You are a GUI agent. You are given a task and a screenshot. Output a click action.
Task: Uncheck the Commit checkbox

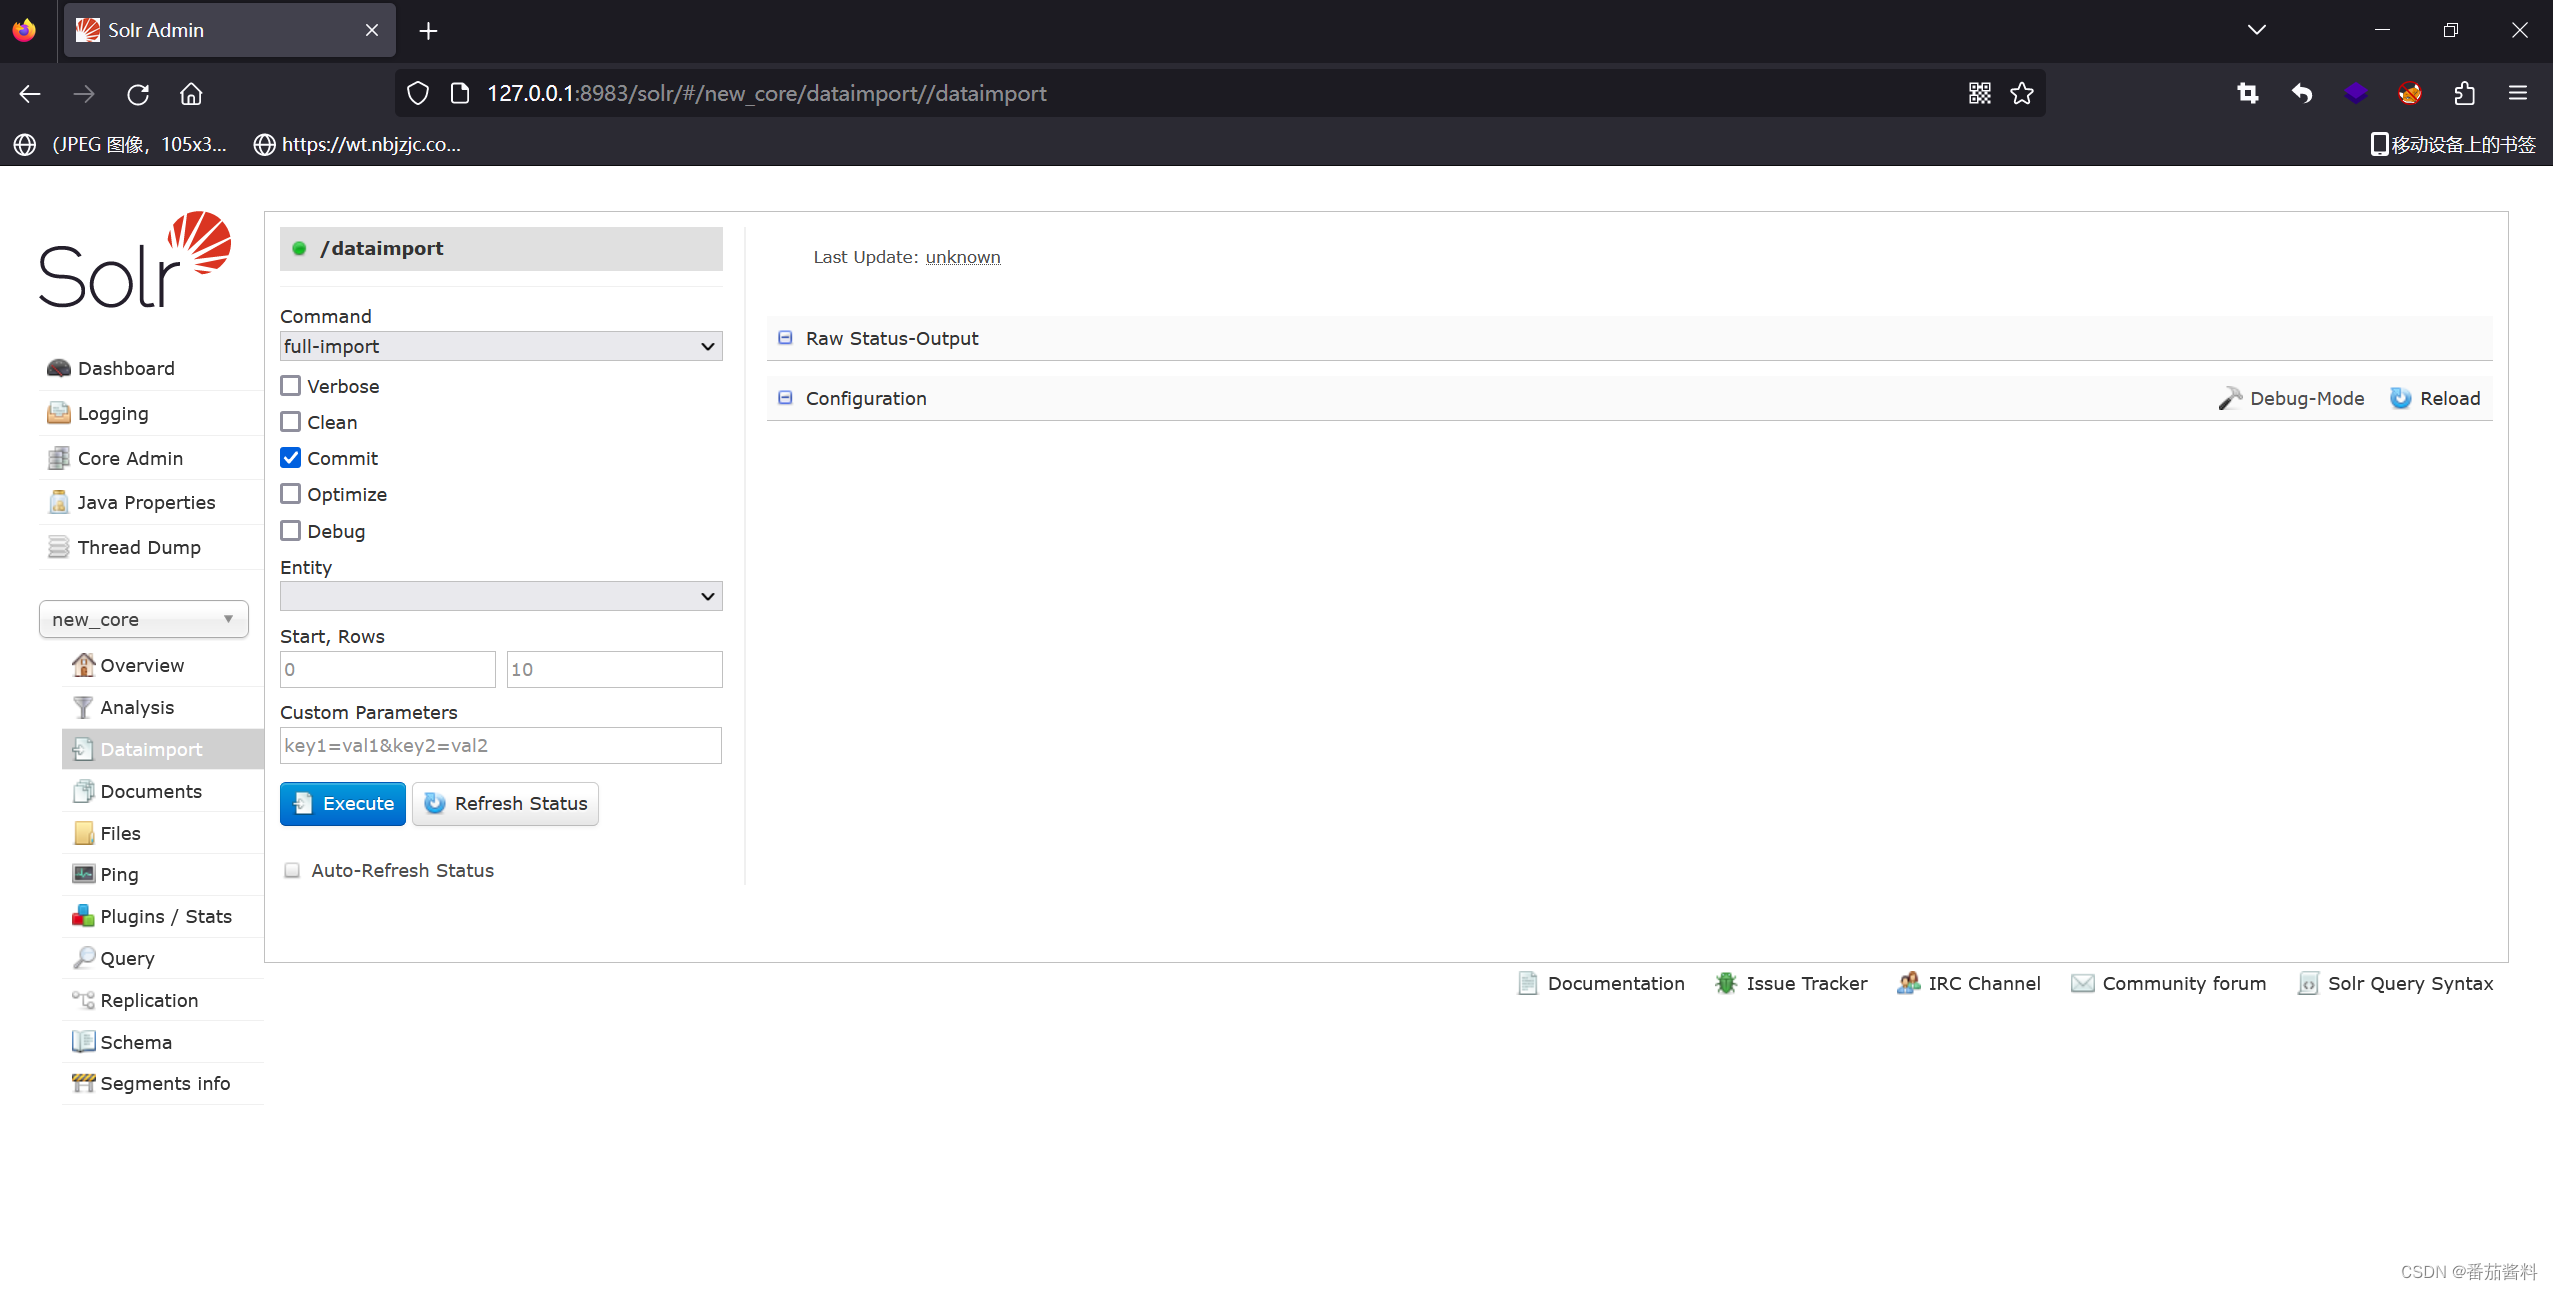tap(291, 458)
